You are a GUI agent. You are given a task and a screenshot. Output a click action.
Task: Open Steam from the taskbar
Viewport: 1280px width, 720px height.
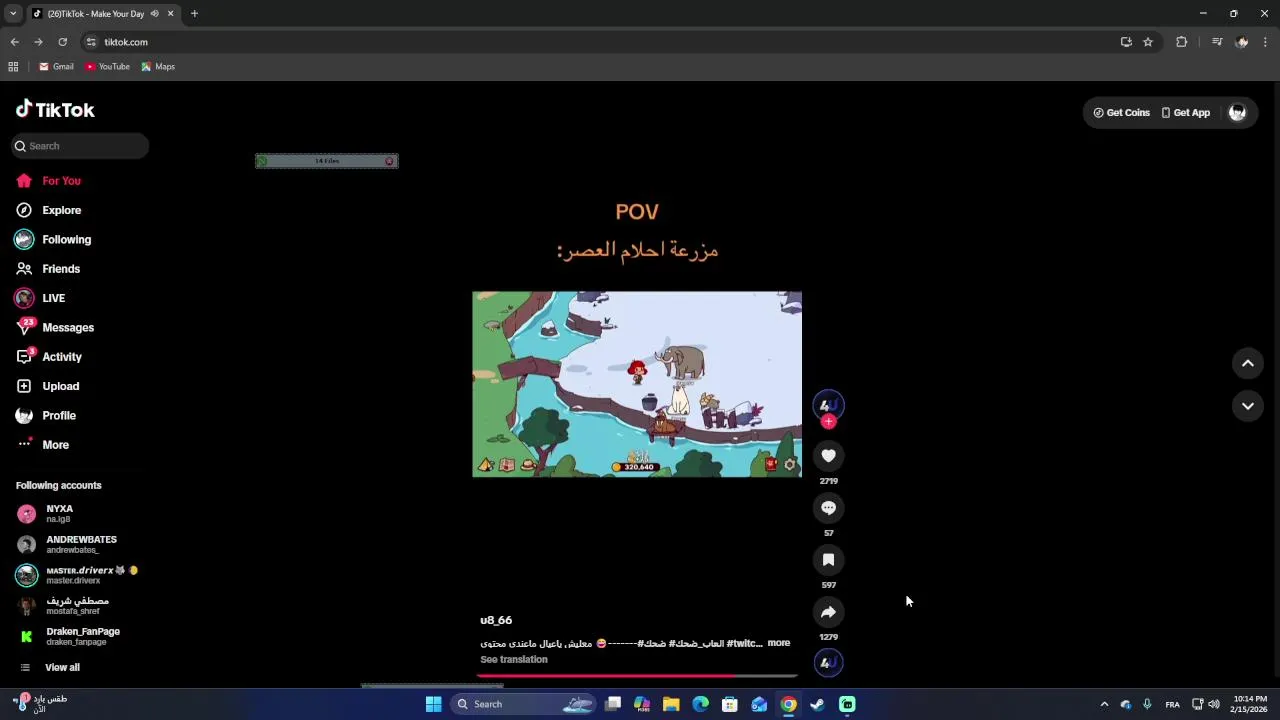[x=817, y=704]
